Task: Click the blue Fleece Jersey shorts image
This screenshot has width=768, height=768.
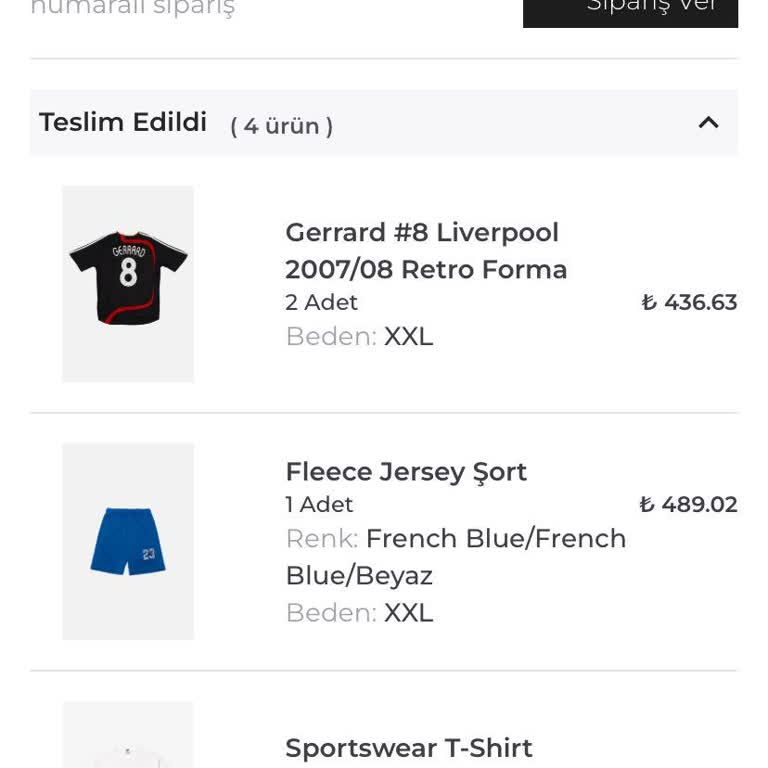Action: pyautogui.click(x=128, y=541)
